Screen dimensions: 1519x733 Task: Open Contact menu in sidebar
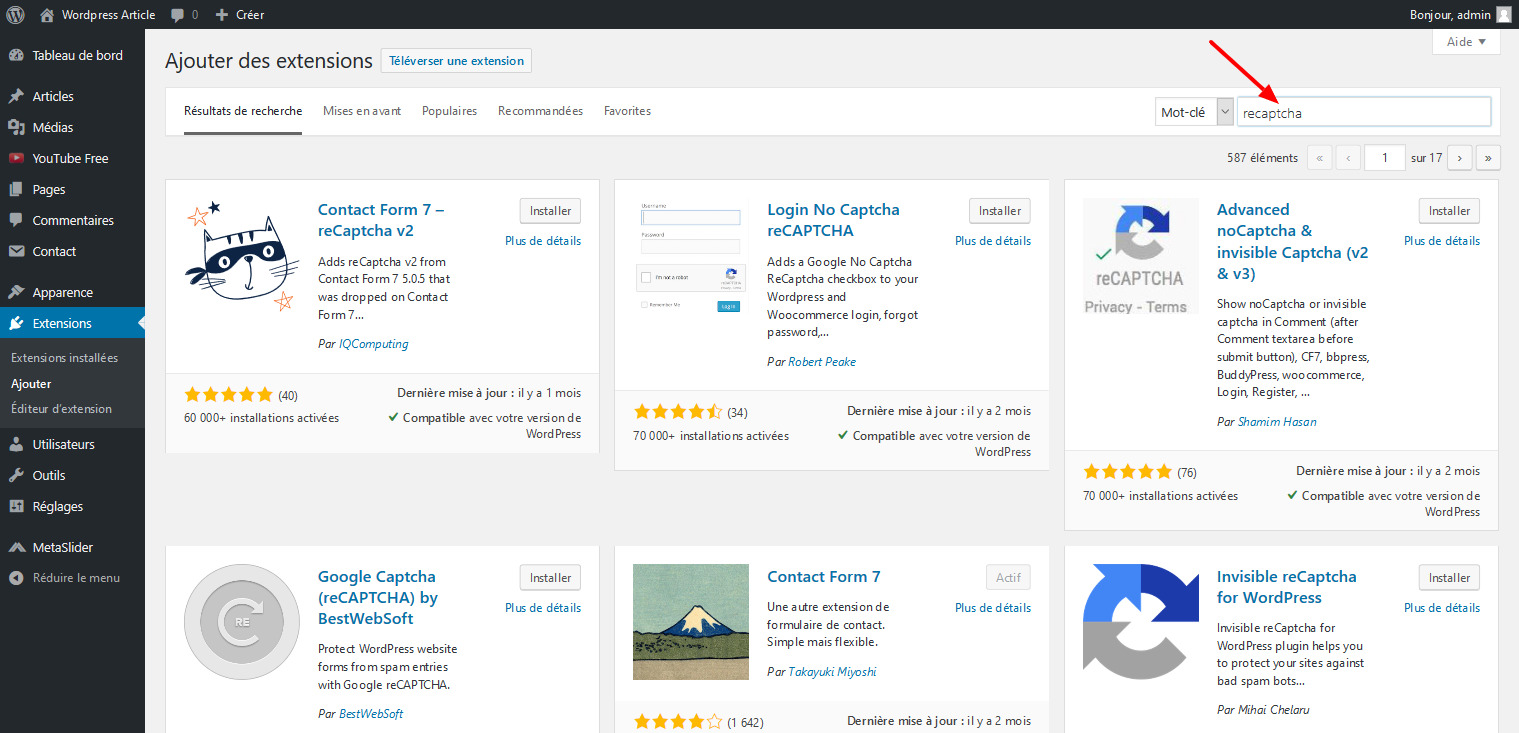click(72, 251)
